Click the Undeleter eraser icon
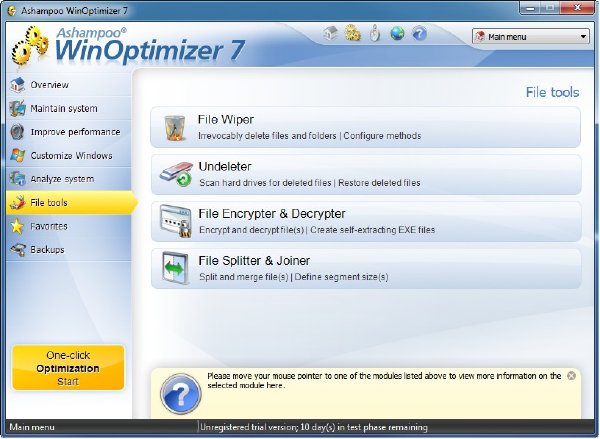Viewport: 600px width, 439px height. click(176, 174)
